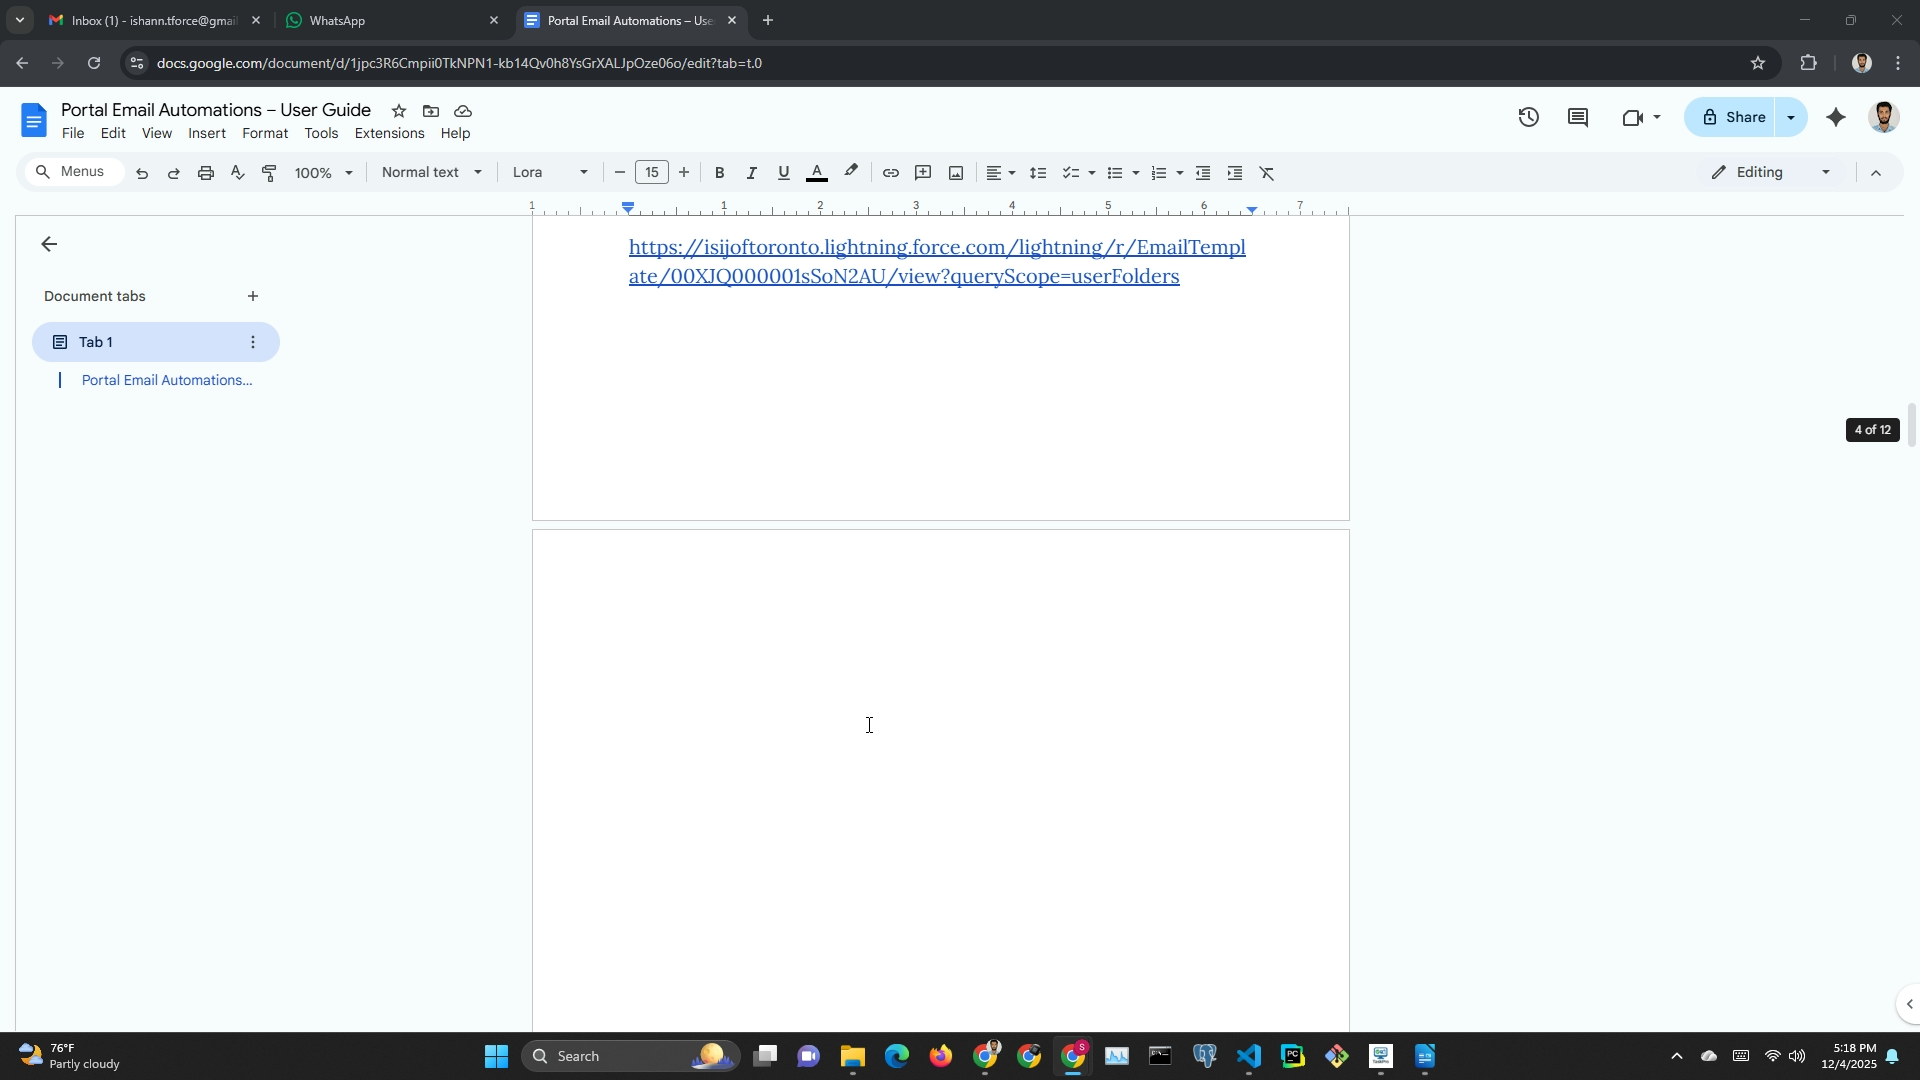The height and width of the screenshot is (1080, 1920).
Task: Open the comments panel icon
Action: [x=1578, y=118]
